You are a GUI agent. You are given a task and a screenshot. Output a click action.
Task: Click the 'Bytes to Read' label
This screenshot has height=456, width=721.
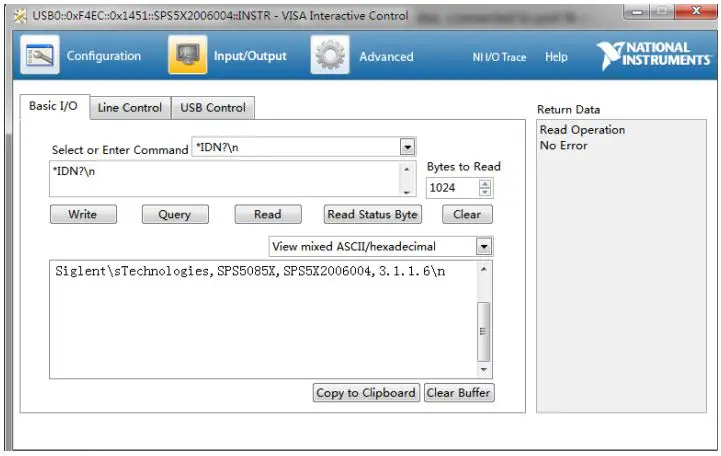click(464, 166)
